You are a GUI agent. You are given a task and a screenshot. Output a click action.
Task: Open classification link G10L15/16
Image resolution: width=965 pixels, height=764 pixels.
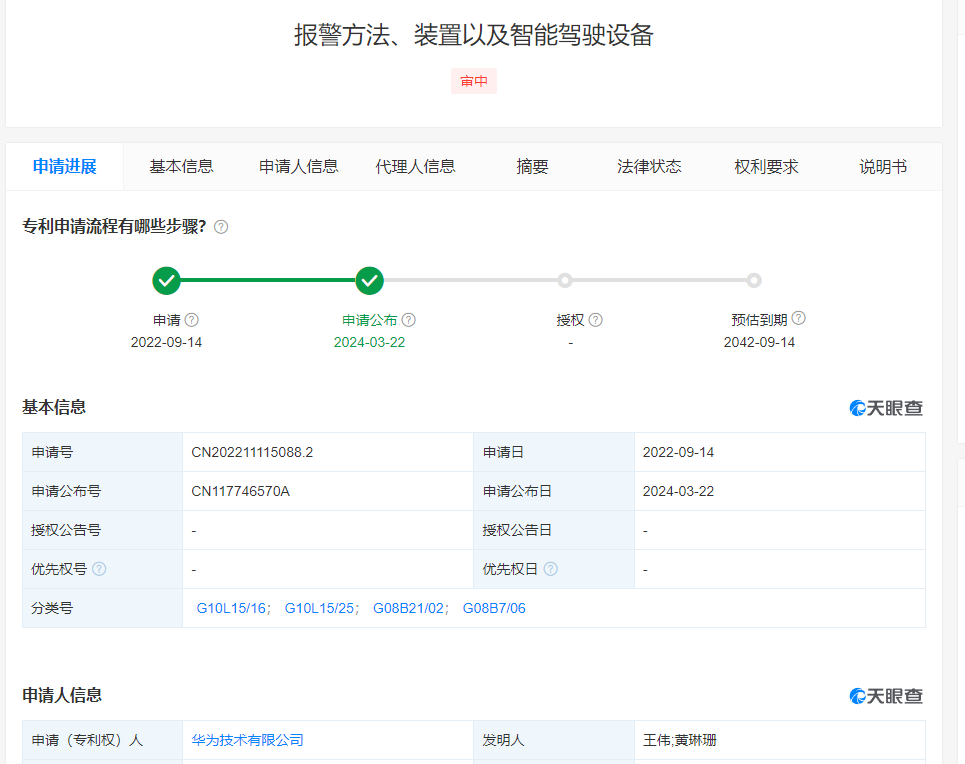233,608
